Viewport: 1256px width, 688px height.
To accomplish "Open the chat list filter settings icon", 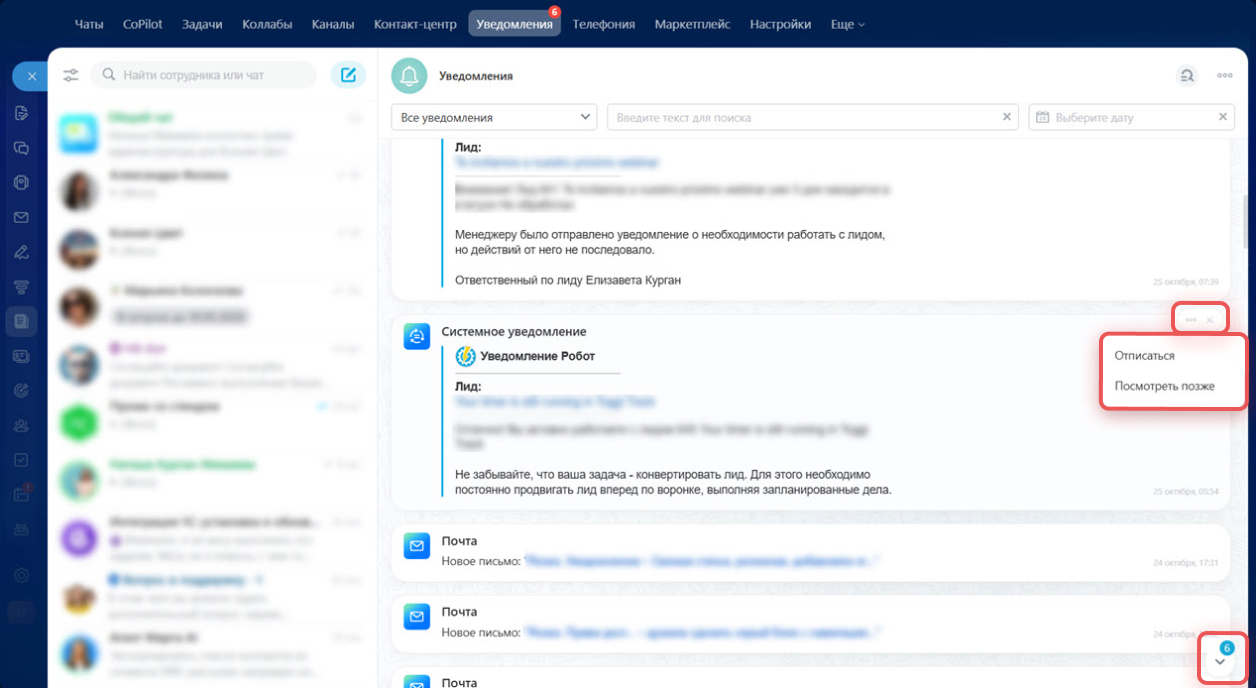I will 70,75.
